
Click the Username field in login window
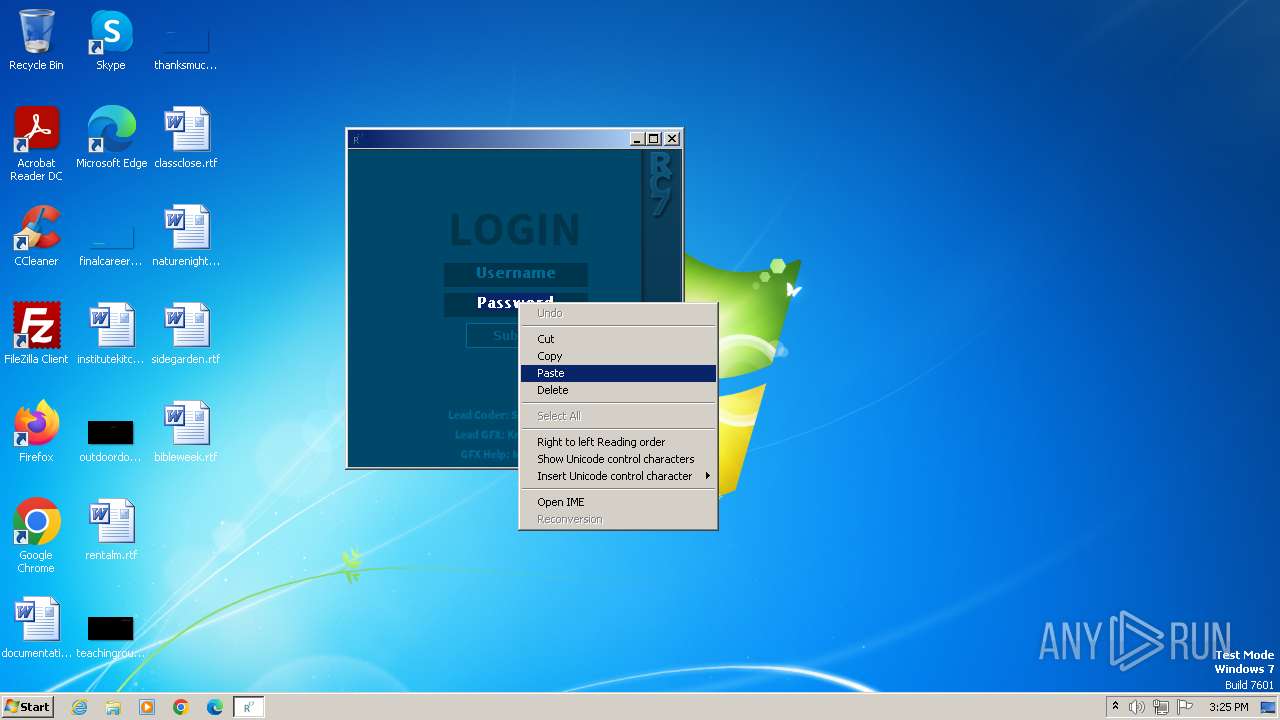click(x=516, y=273)
